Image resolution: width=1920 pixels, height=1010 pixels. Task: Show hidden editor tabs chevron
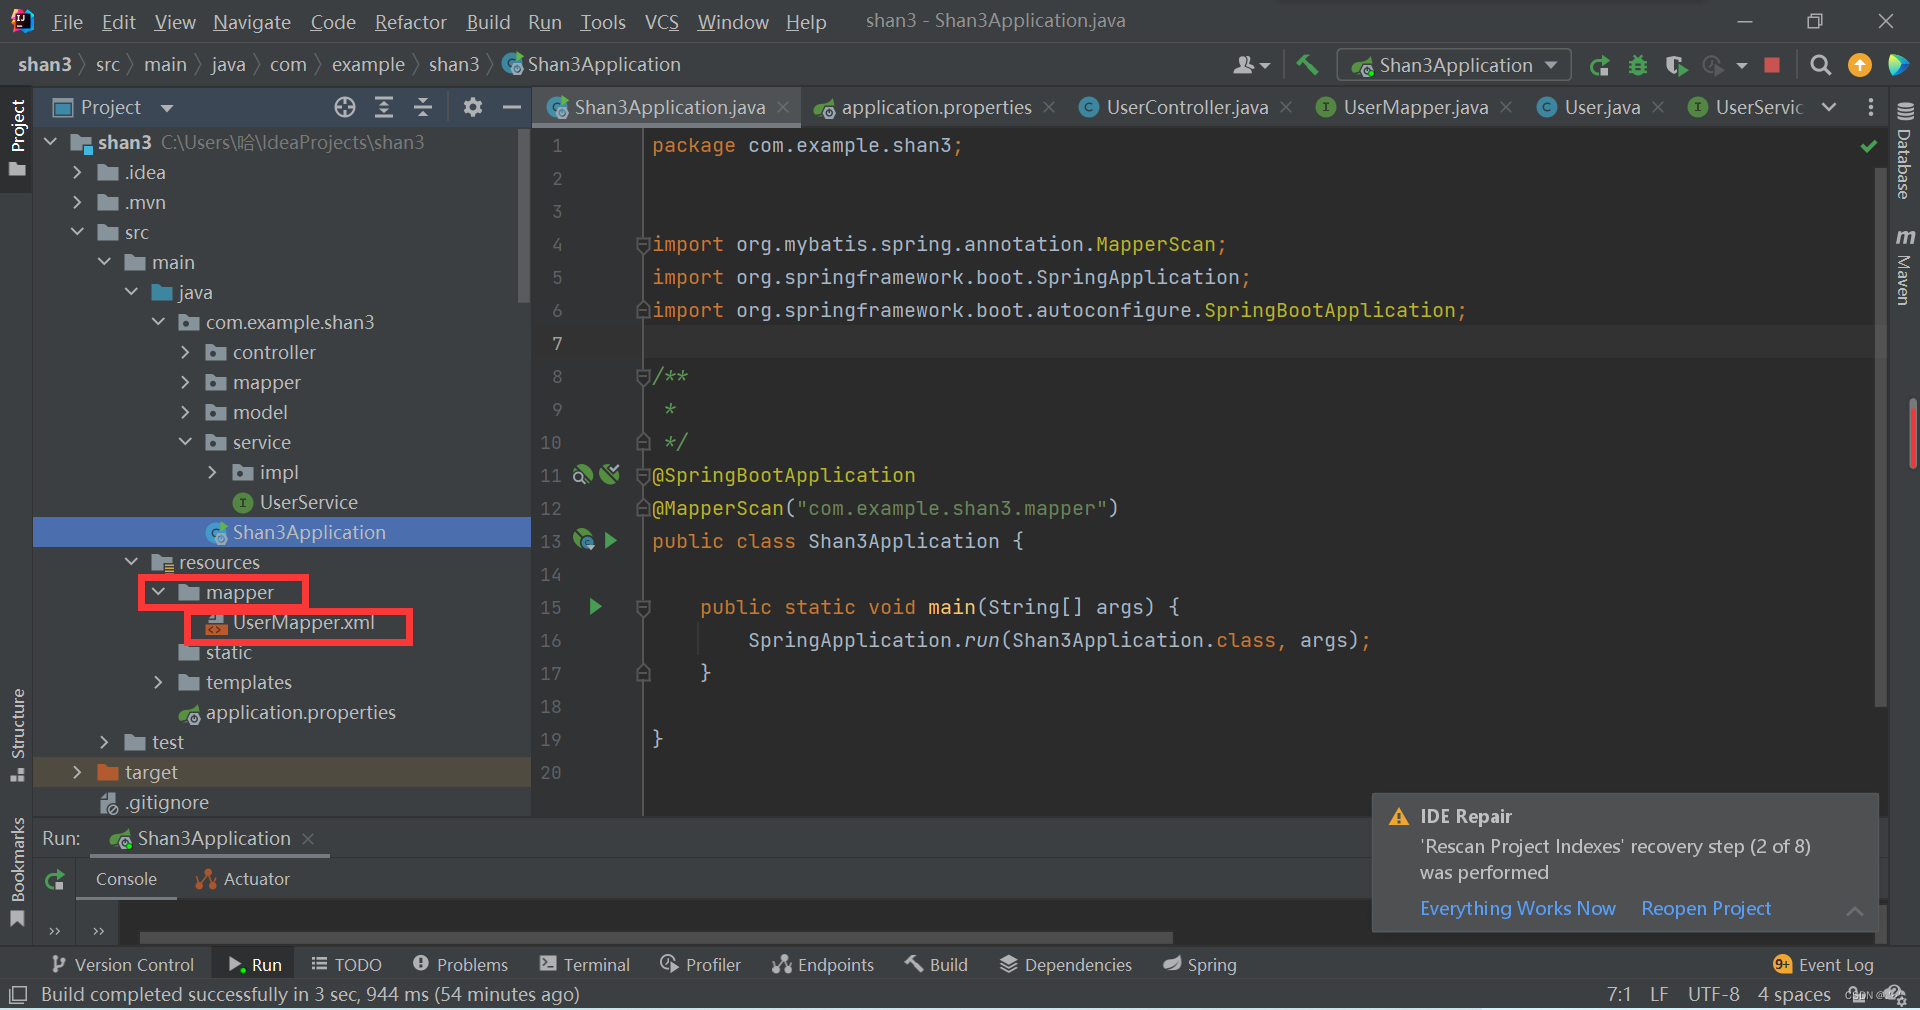(x=1829, y=107)
